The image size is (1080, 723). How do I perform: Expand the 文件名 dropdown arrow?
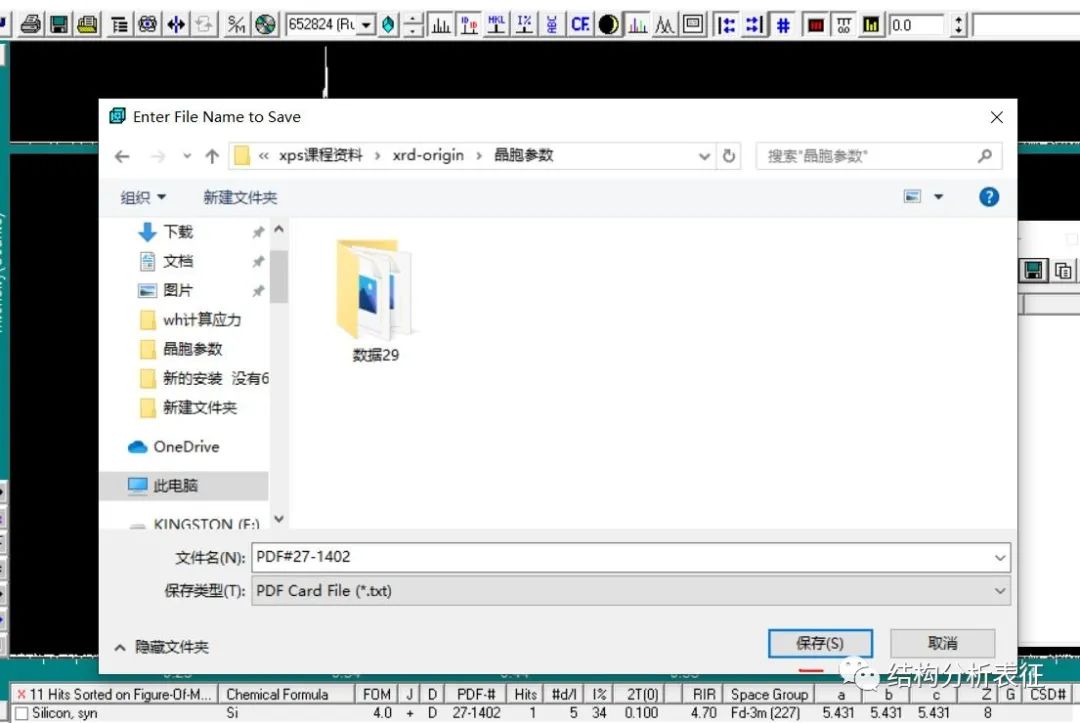click(1000, 557)
